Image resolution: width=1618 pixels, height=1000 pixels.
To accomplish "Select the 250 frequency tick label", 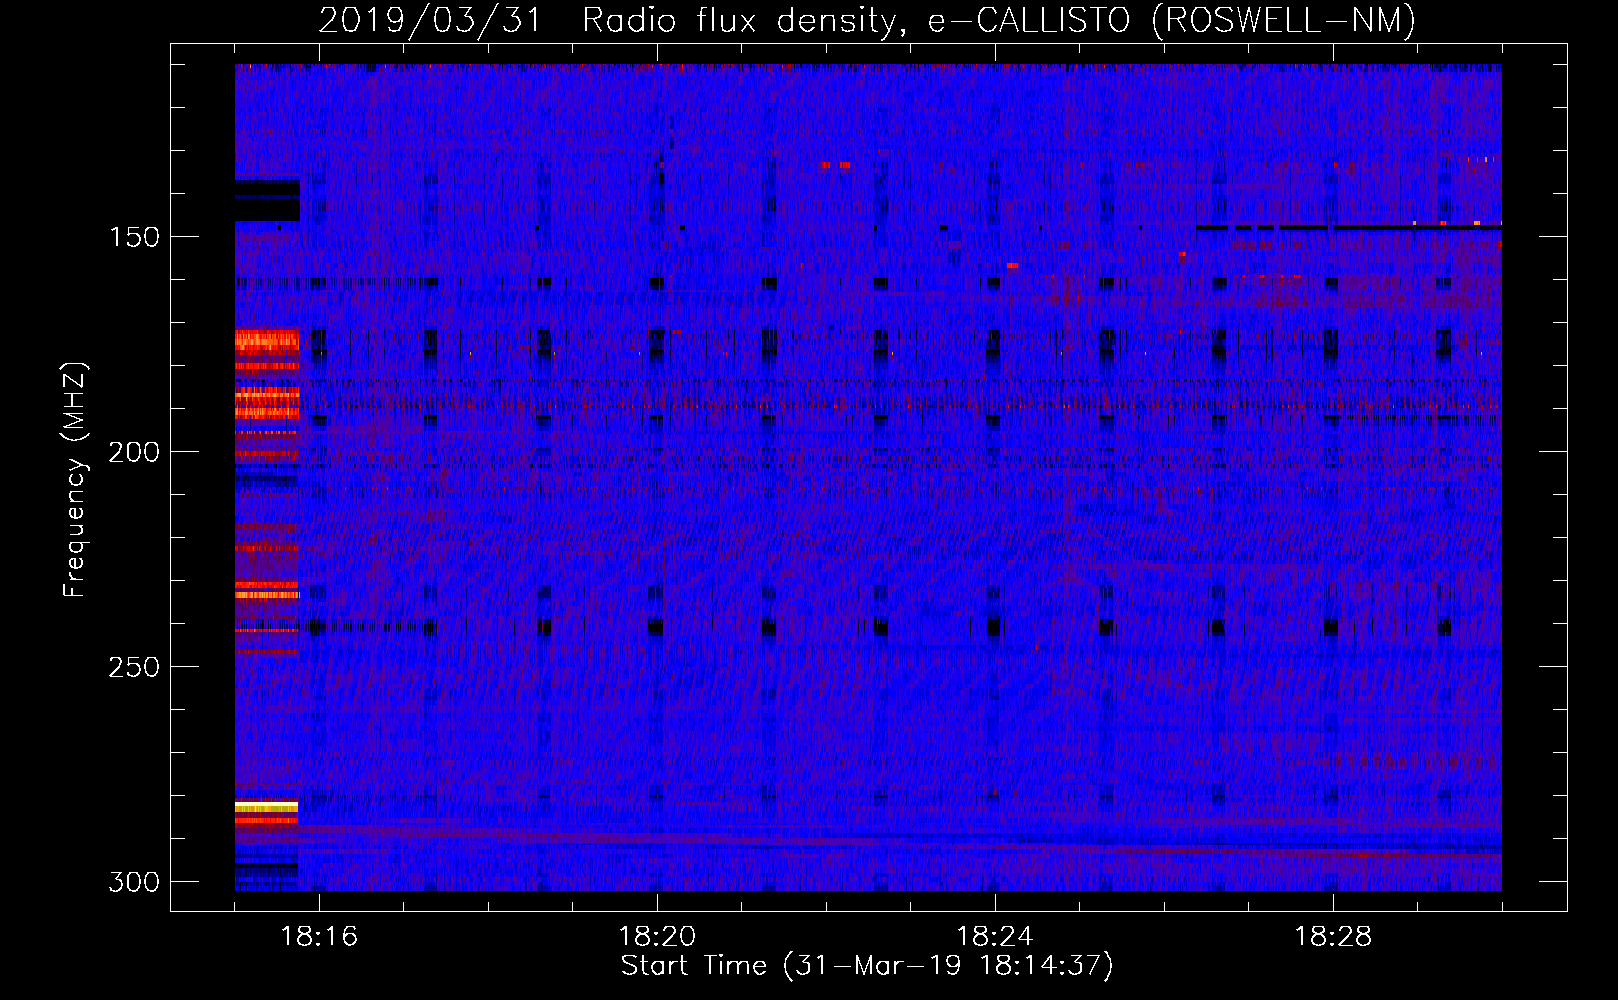I will [134, 667].
